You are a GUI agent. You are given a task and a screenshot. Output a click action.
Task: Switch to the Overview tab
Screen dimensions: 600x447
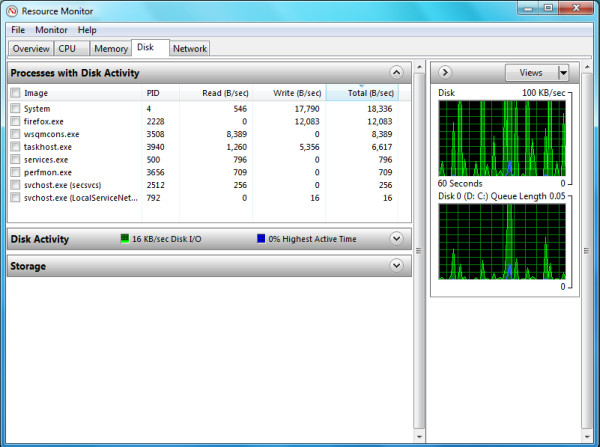(x=31, y=49)
